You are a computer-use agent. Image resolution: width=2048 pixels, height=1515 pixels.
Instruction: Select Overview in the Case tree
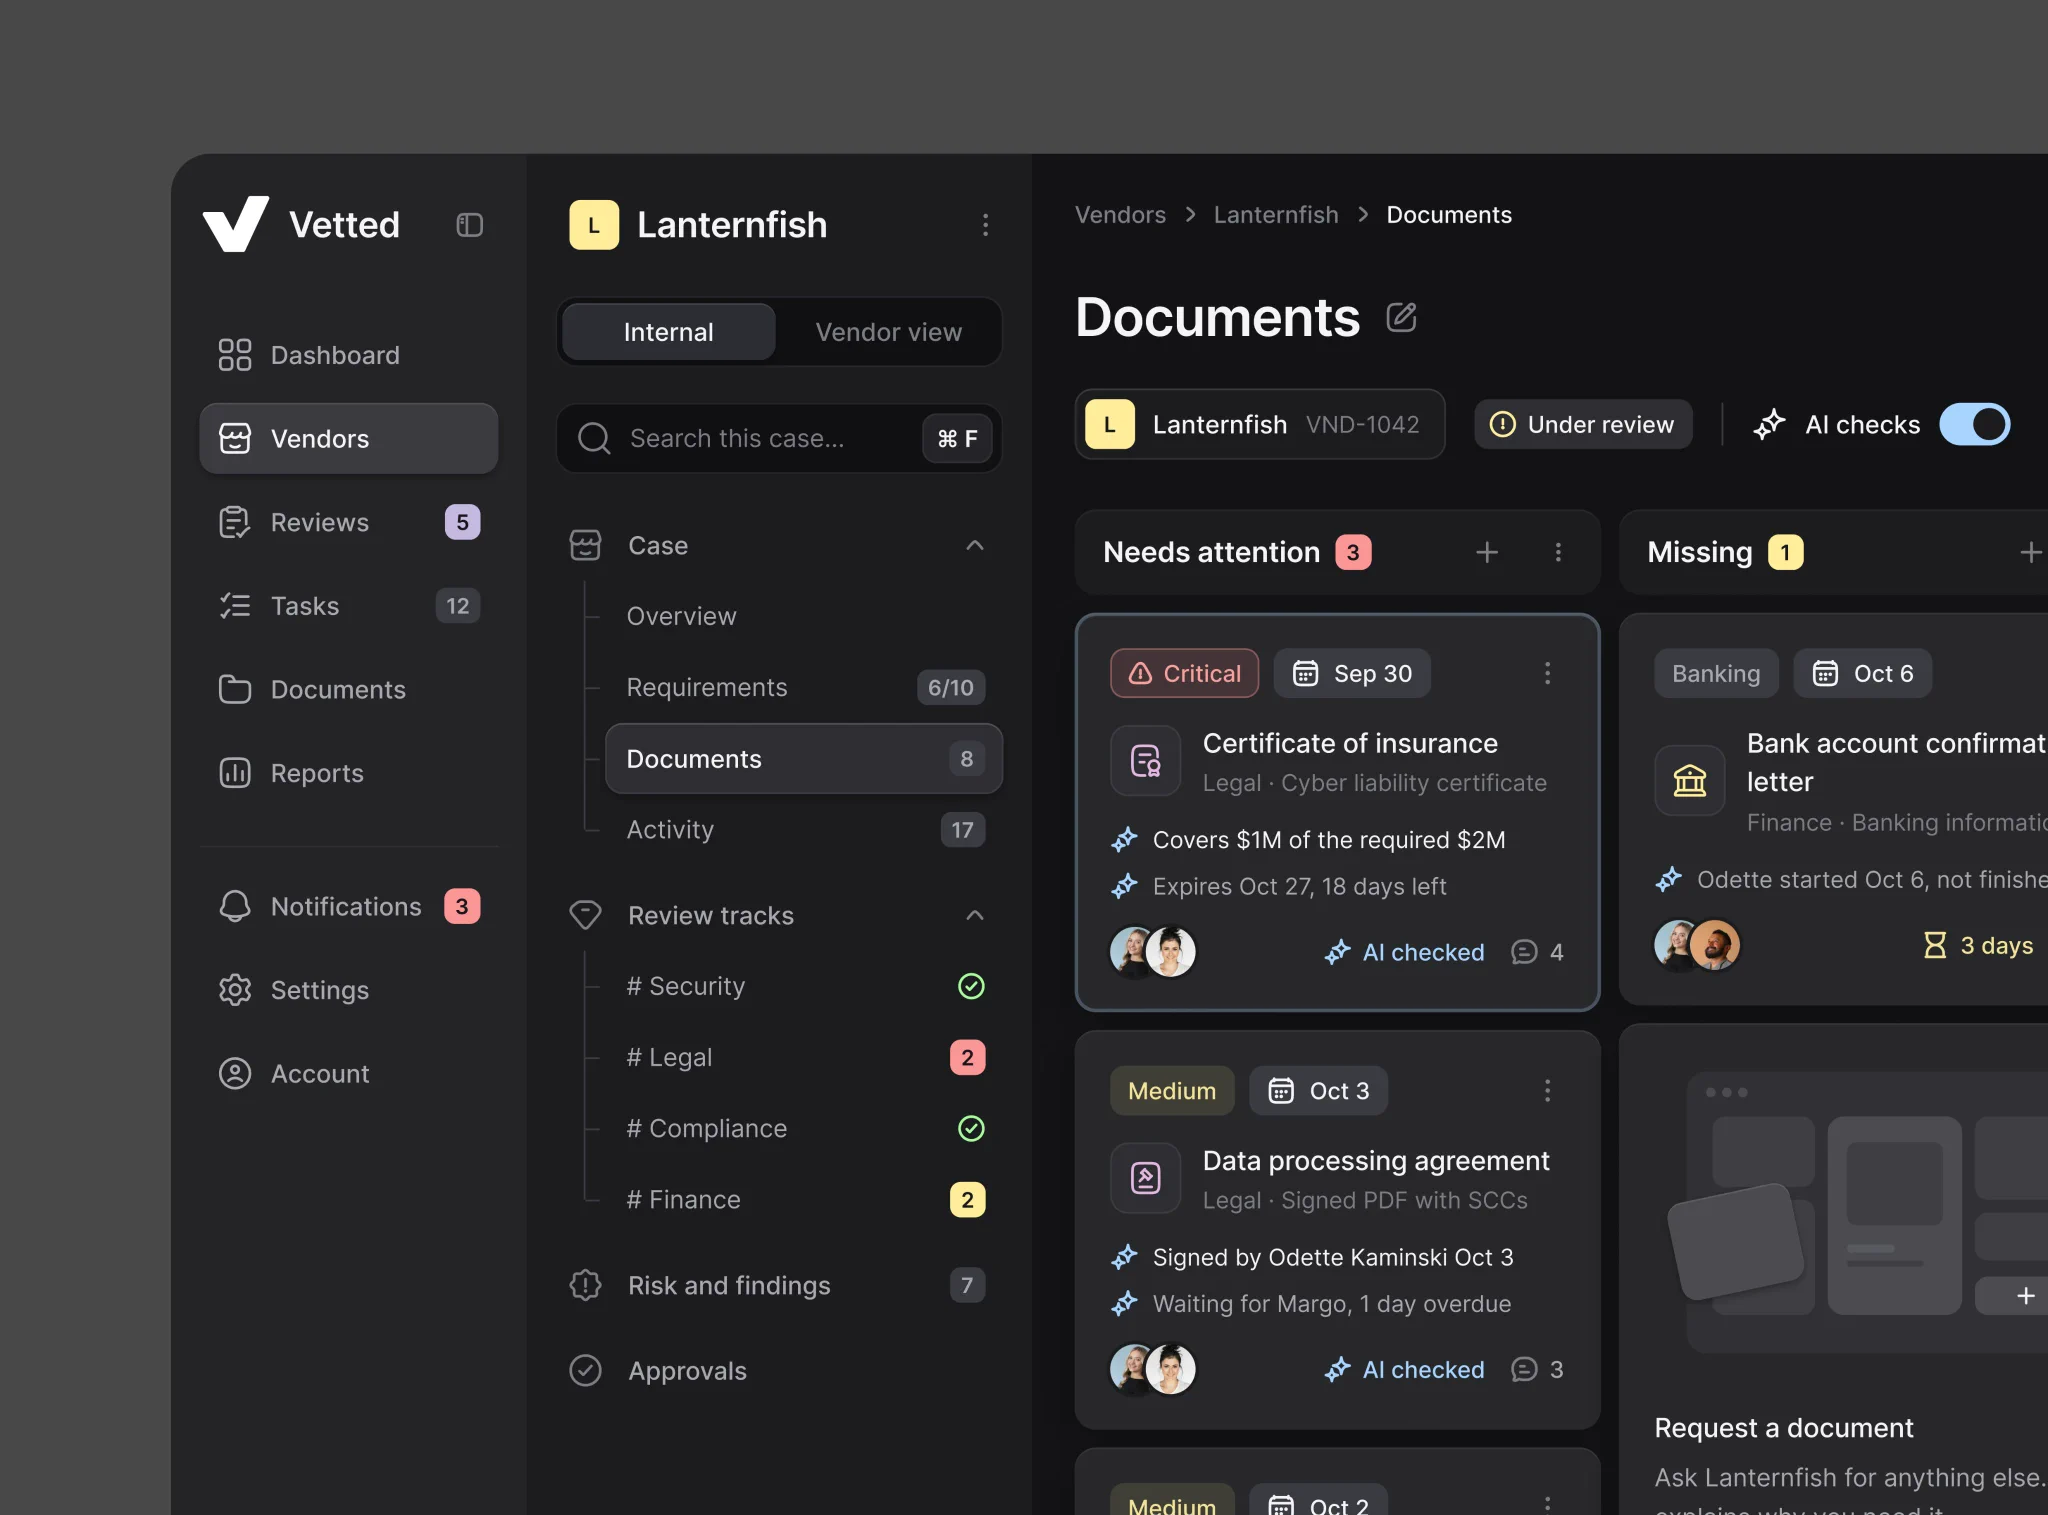pos(804,616)
